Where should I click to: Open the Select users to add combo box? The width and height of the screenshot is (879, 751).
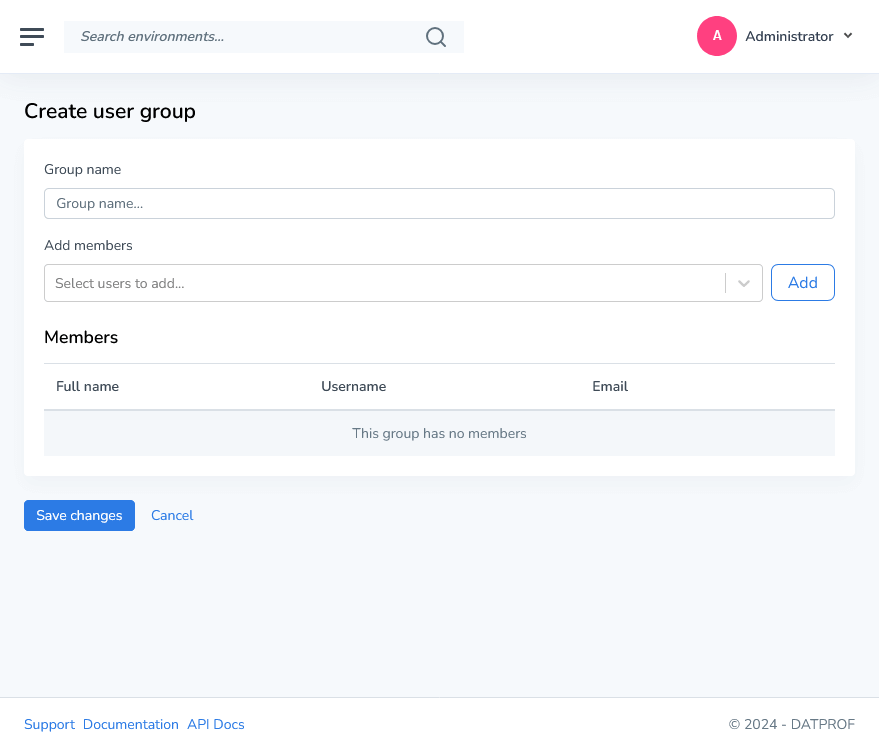point(385,283)
